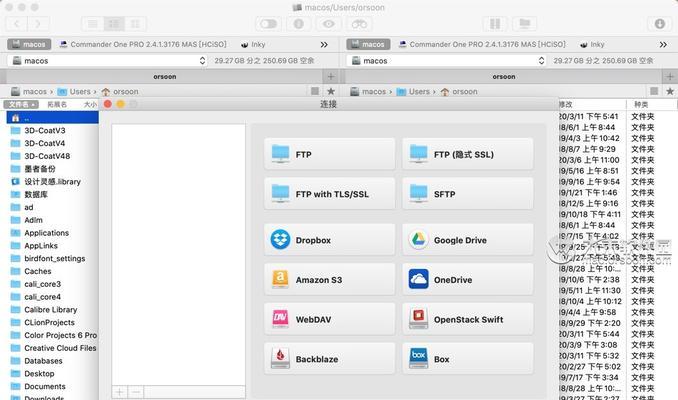Switch to list view mode
Image resolution: width=678 pixels, height=400 pixels.
tap(93, 24)
